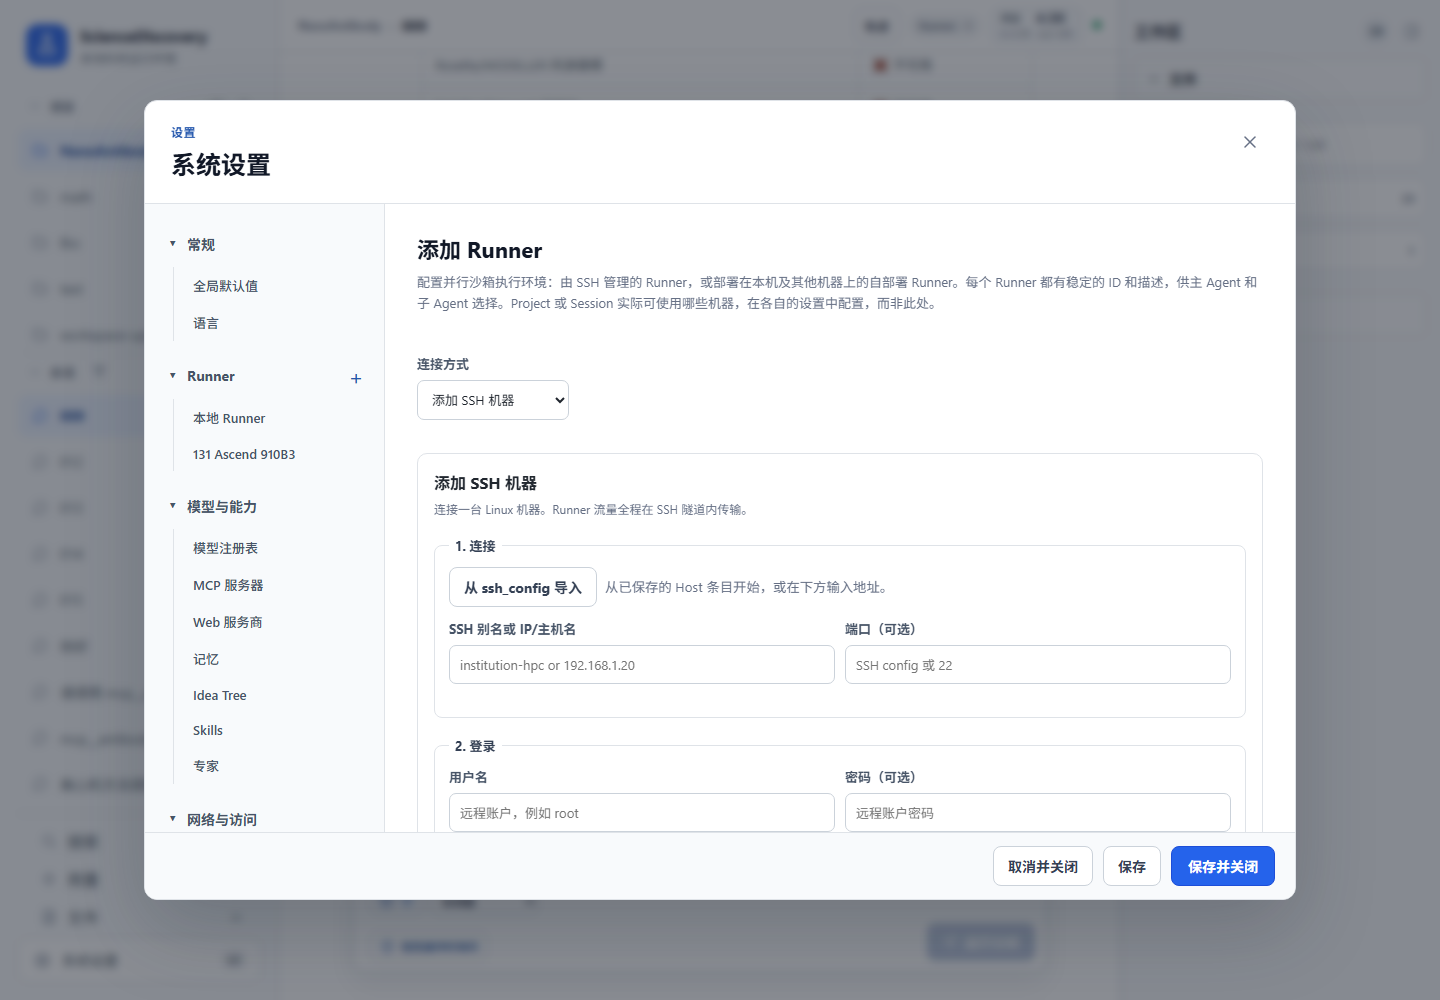Click the blue 保存并关闭 button
The image size is (1440, 1000).
click(1223, 866)
